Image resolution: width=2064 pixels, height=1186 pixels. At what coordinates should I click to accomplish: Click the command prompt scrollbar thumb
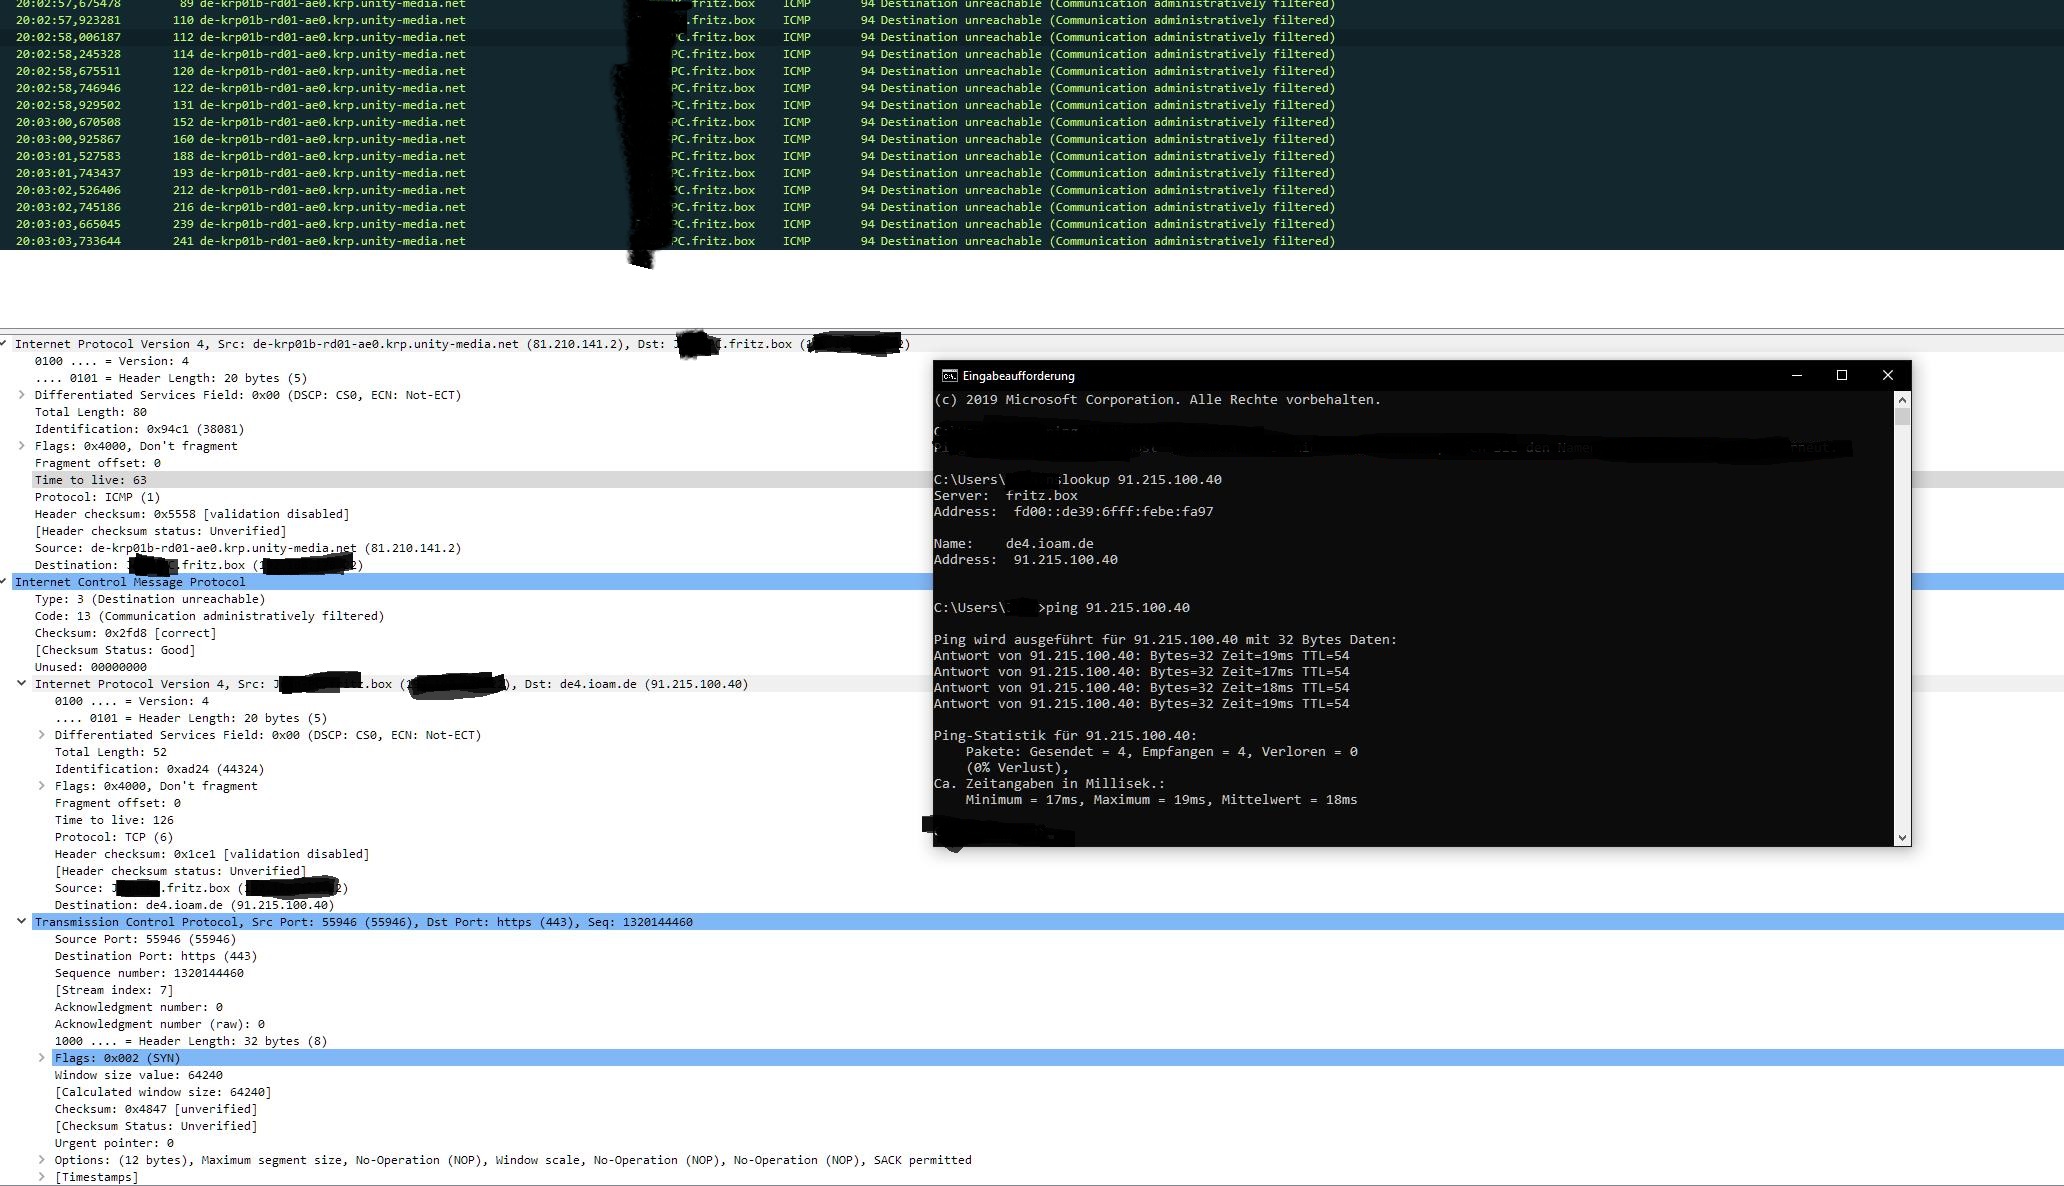1902,417
